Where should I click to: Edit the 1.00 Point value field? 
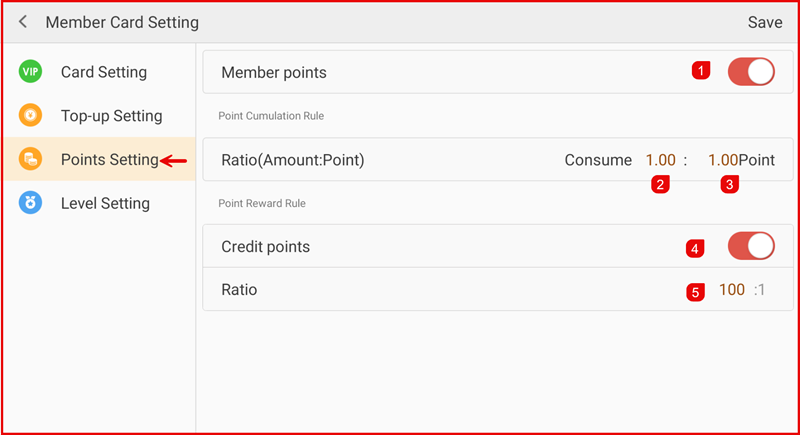click(722, 160)
